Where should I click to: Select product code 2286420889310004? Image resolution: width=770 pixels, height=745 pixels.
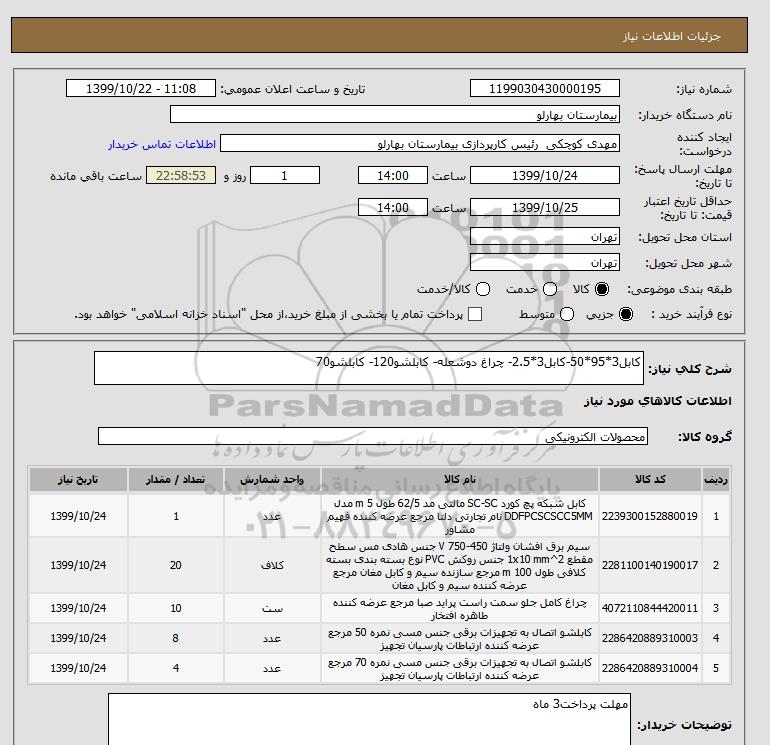tap(650, 668)
